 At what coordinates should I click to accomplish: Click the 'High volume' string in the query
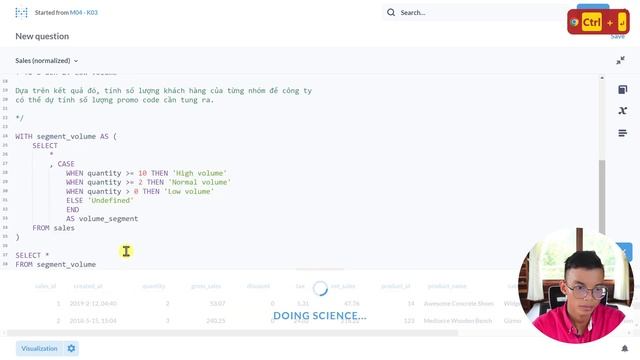pyautogui.click(x=200, y=173)
